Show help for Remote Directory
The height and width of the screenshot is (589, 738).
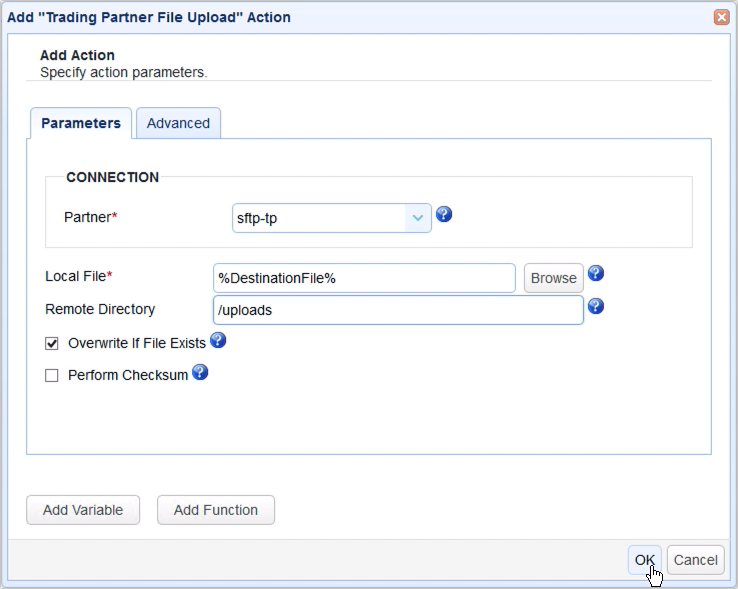click(x=596, y=307)
